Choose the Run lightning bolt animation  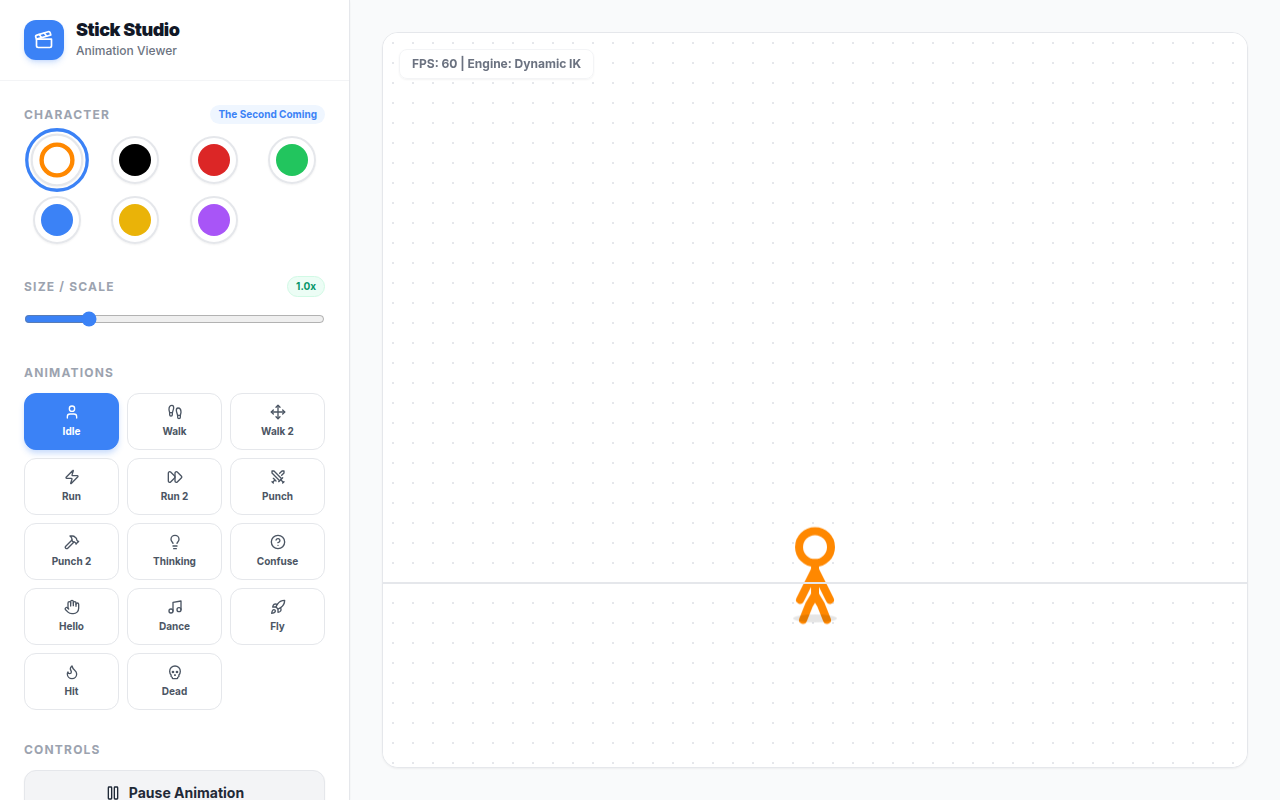[x=71, y=486]
